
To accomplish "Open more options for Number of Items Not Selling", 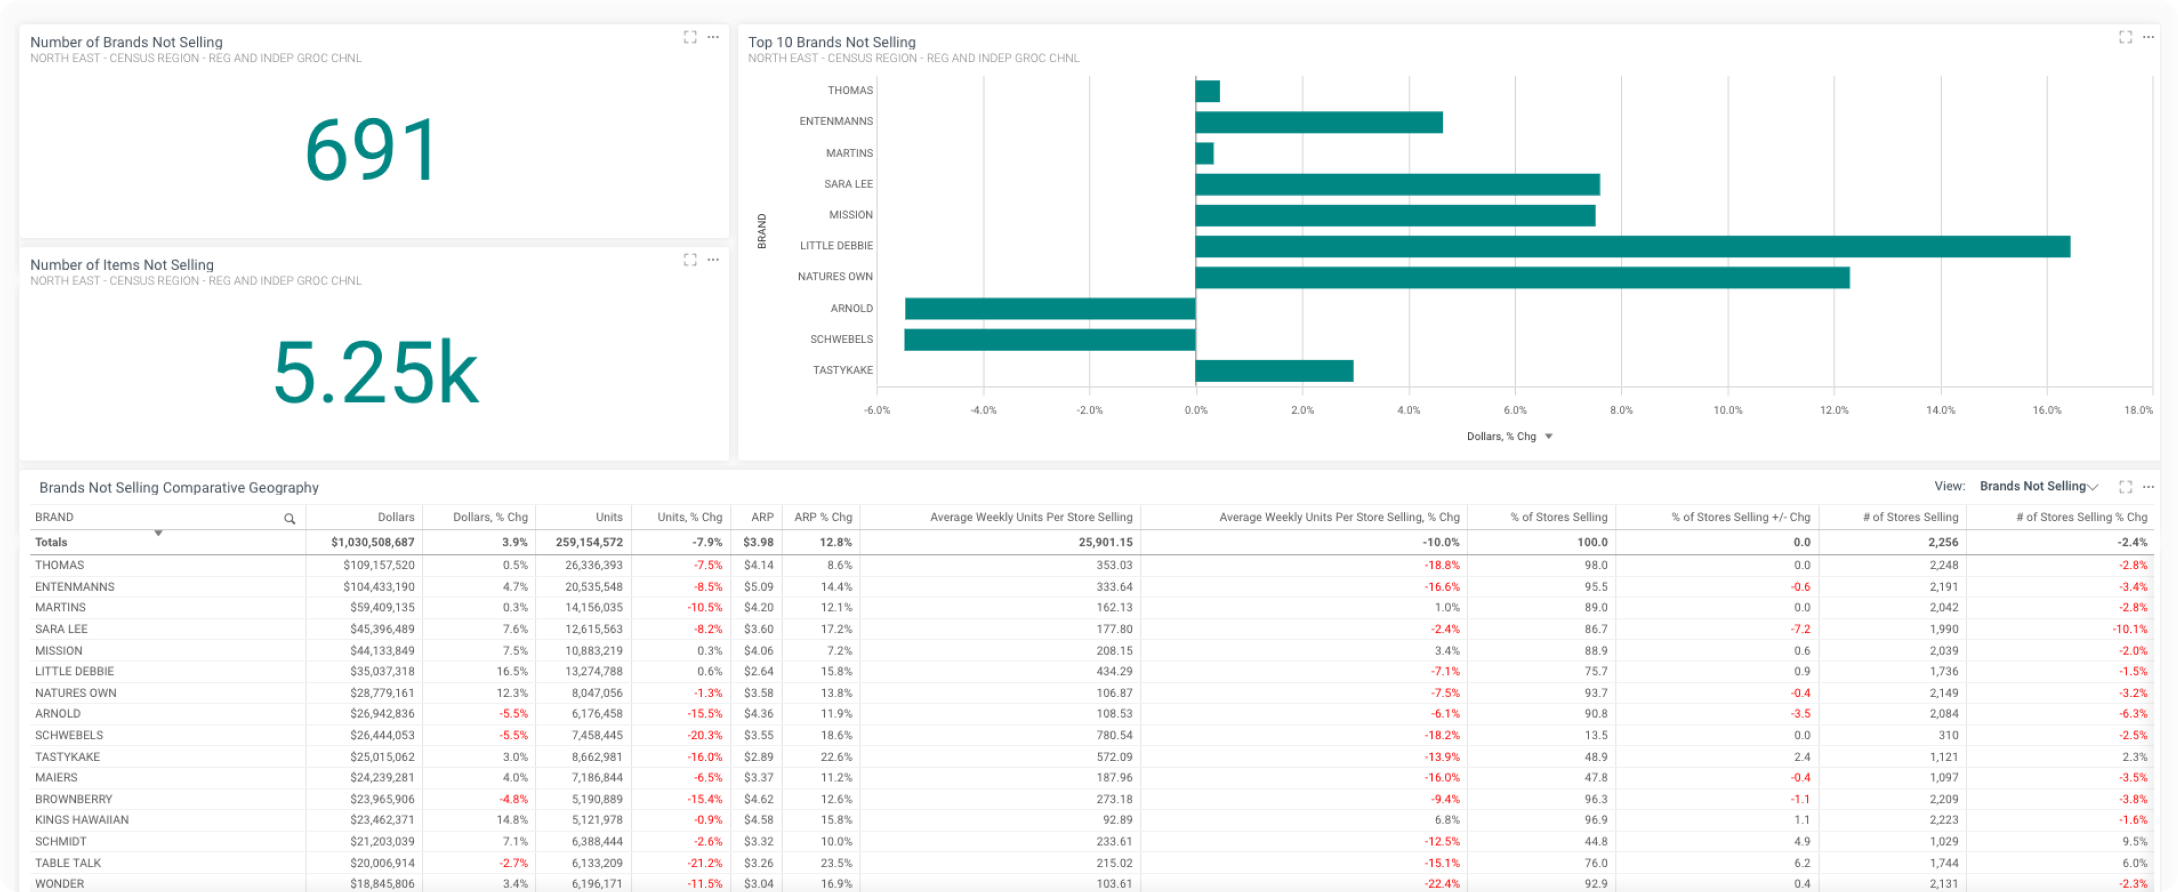I will point(713,260).
